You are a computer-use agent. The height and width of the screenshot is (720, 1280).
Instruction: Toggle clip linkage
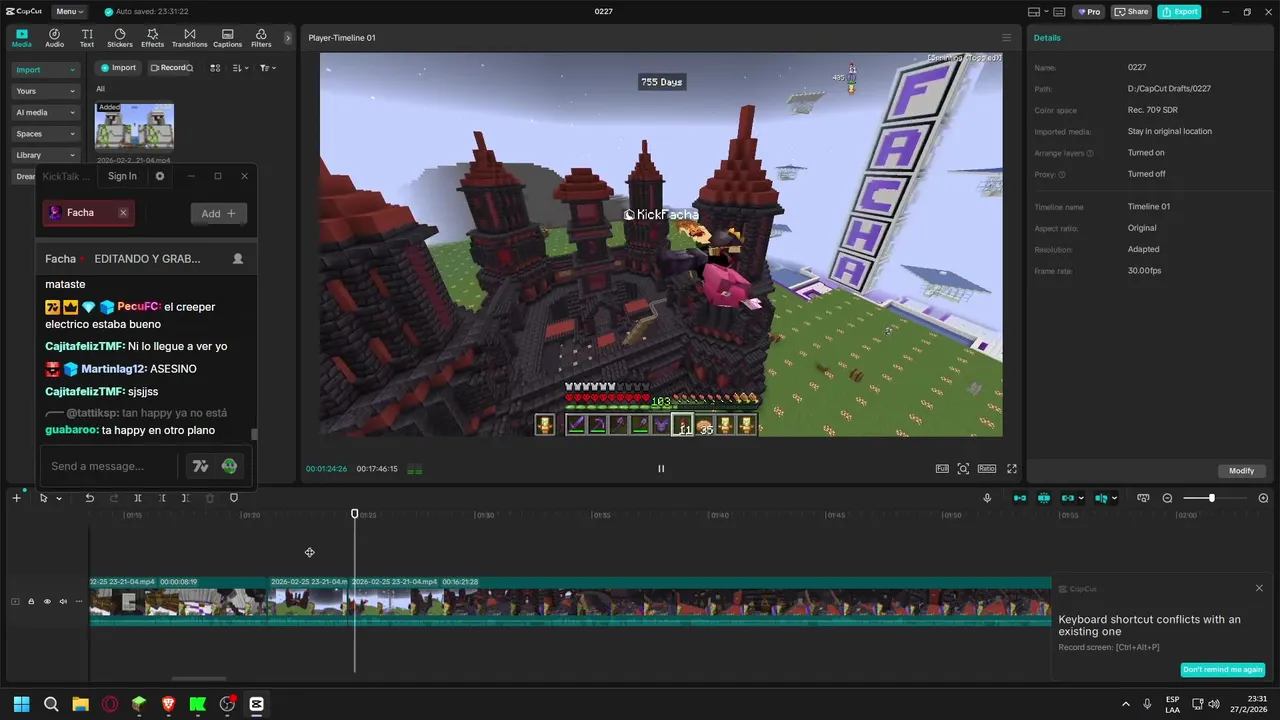coord(1068,498)
